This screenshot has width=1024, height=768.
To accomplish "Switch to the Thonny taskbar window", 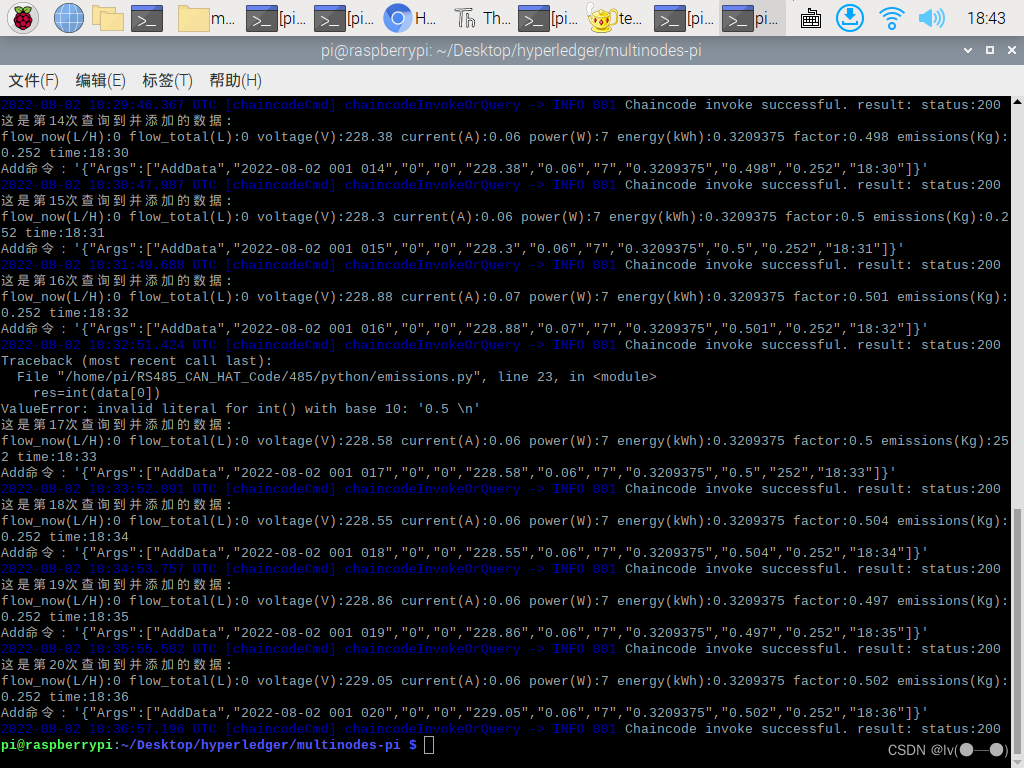I will [481, 18].
